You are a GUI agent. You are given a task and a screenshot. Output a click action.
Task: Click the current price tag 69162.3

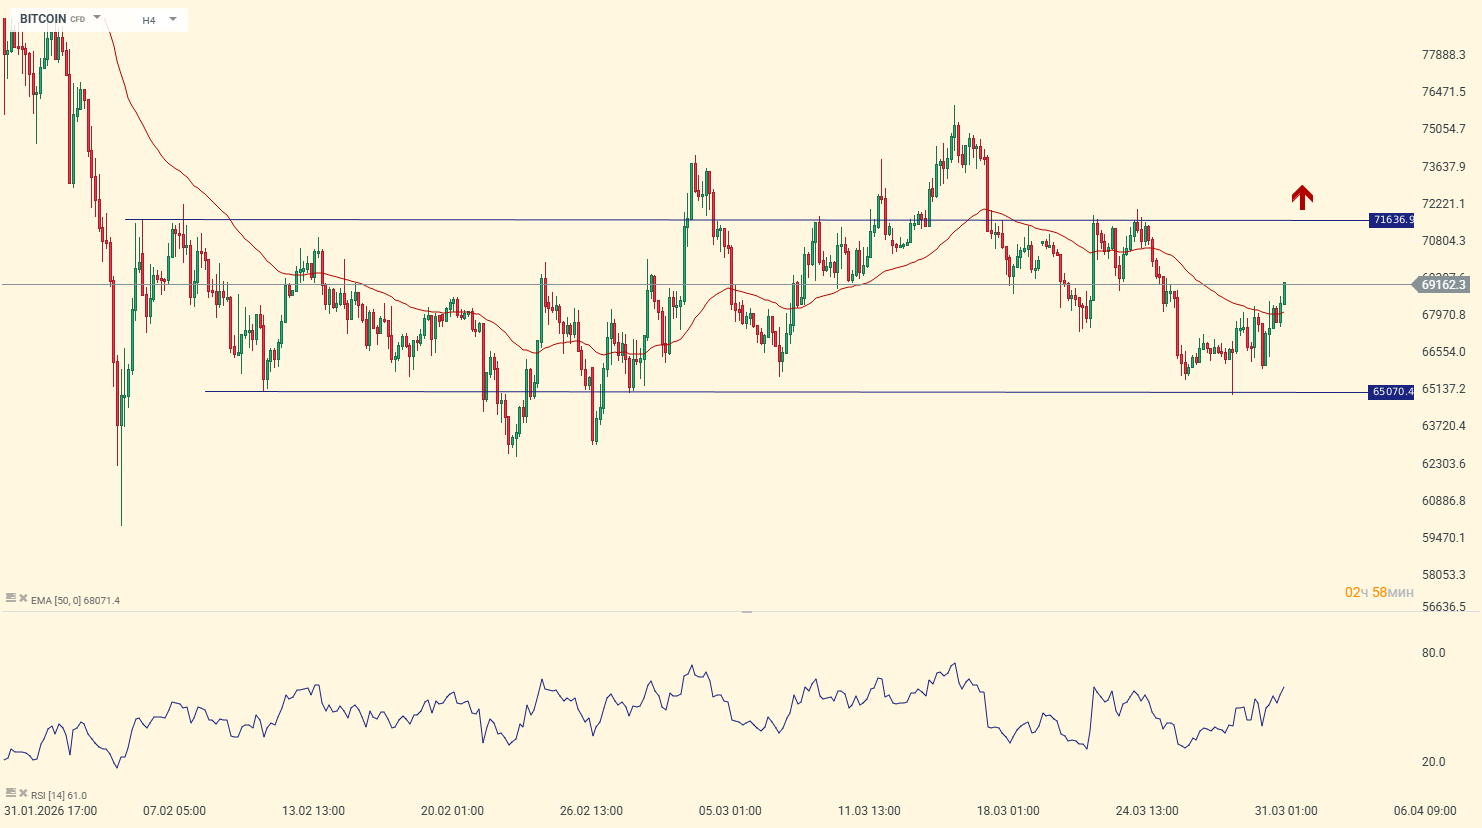1442,285
